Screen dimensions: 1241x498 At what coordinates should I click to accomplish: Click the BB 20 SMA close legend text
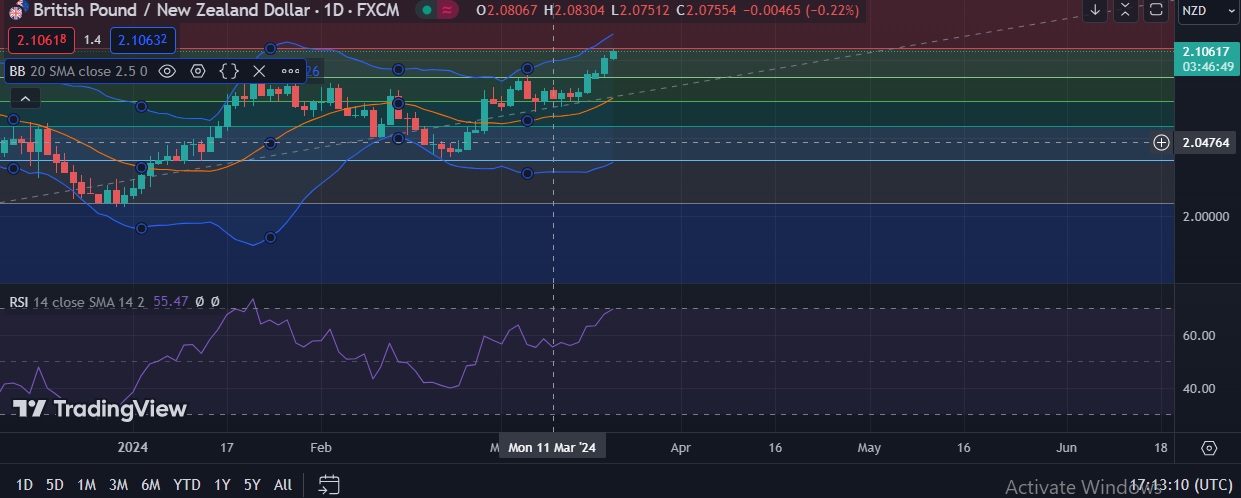(79, 71)
